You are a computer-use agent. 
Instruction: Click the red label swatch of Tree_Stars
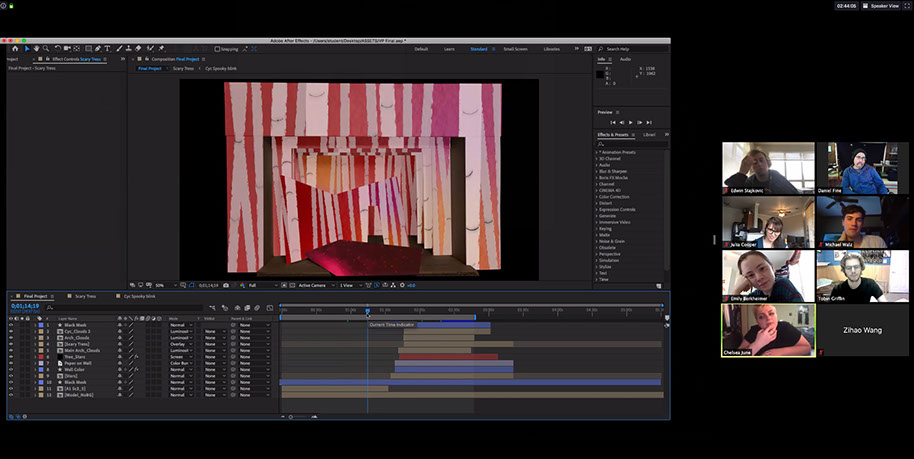click(x=41, y=356)
